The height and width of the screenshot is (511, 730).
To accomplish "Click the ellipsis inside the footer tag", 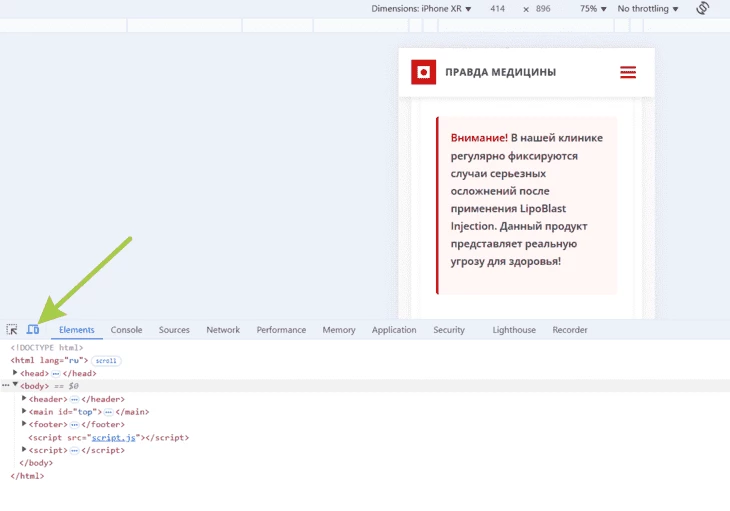I will pyautogui.click(x=74, y=424).
